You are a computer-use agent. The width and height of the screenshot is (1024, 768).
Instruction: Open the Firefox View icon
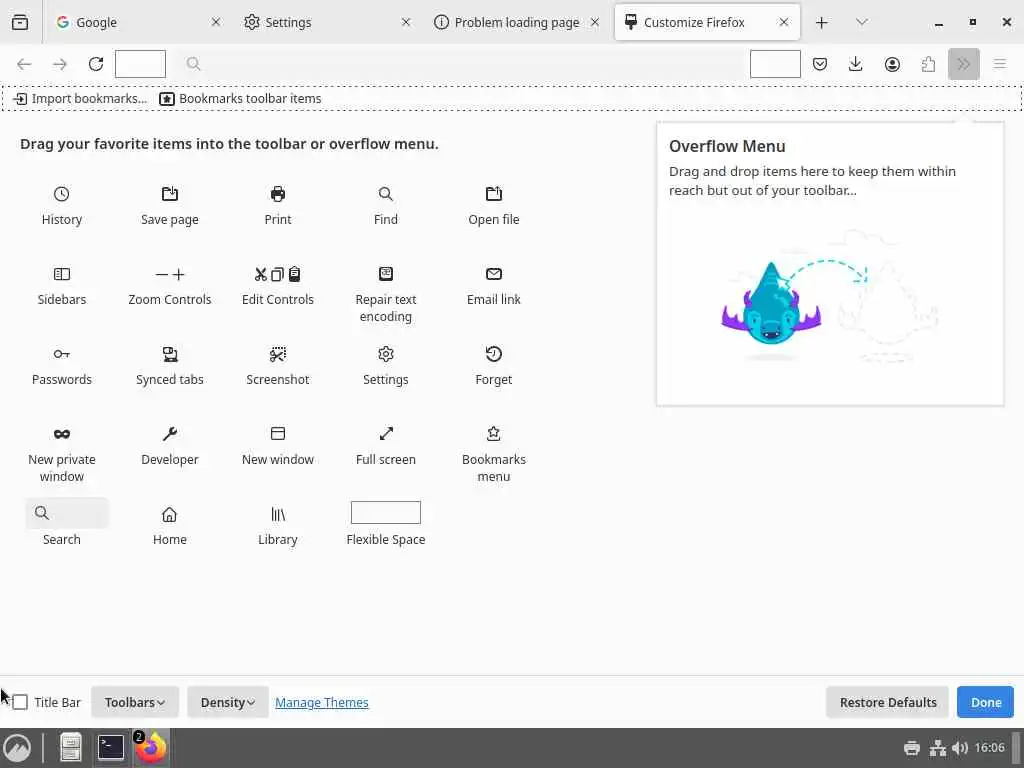click(x=20, y=22)
